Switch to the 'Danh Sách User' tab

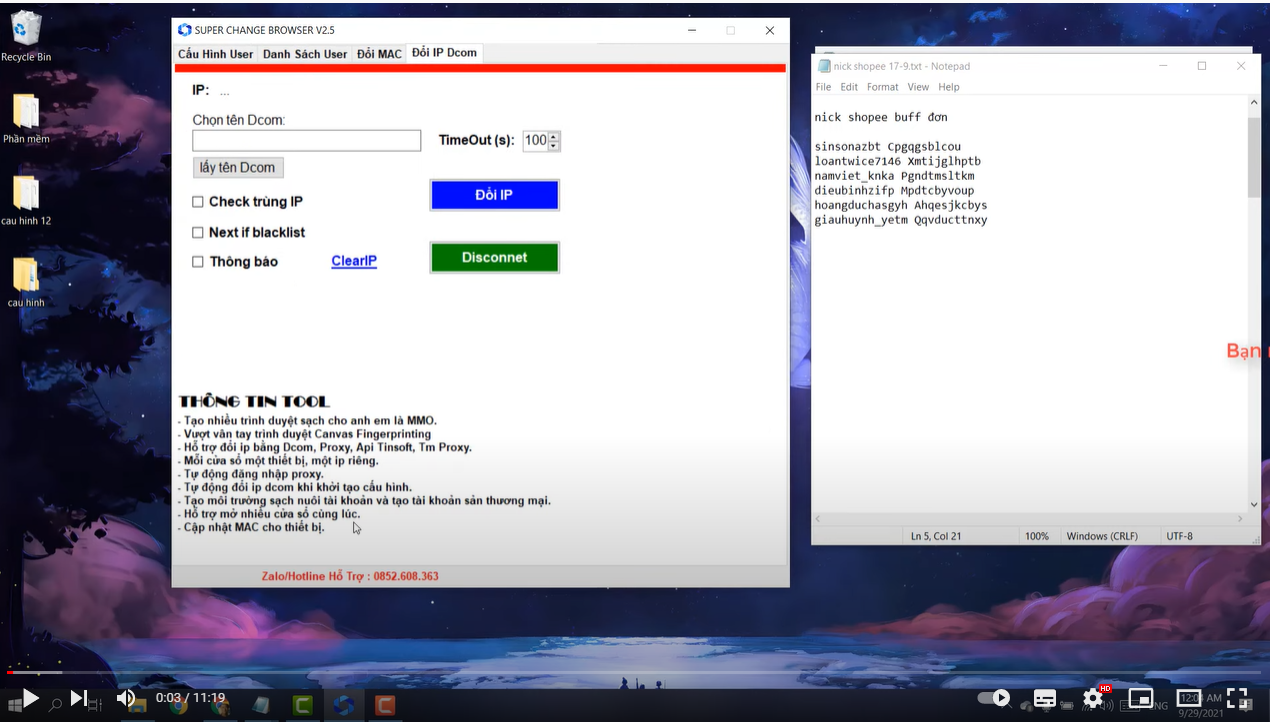point(305,54)
